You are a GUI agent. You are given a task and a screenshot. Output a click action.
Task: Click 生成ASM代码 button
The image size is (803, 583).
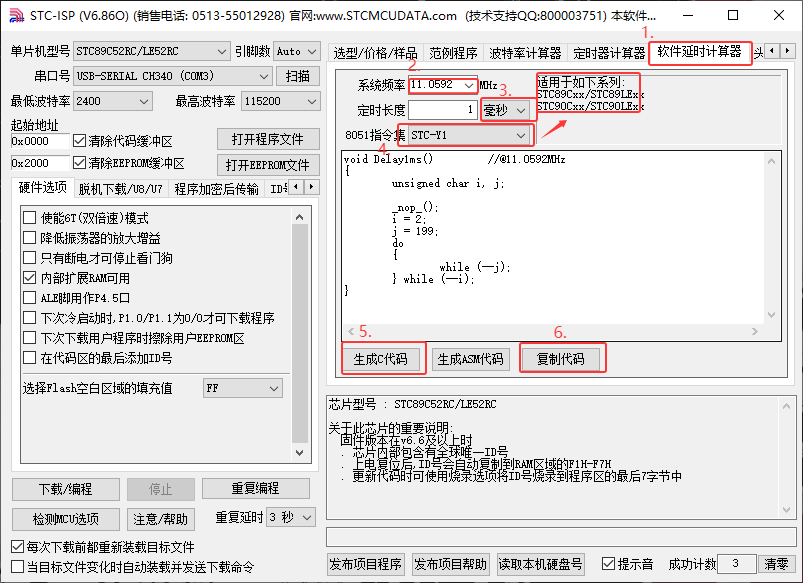471,359
